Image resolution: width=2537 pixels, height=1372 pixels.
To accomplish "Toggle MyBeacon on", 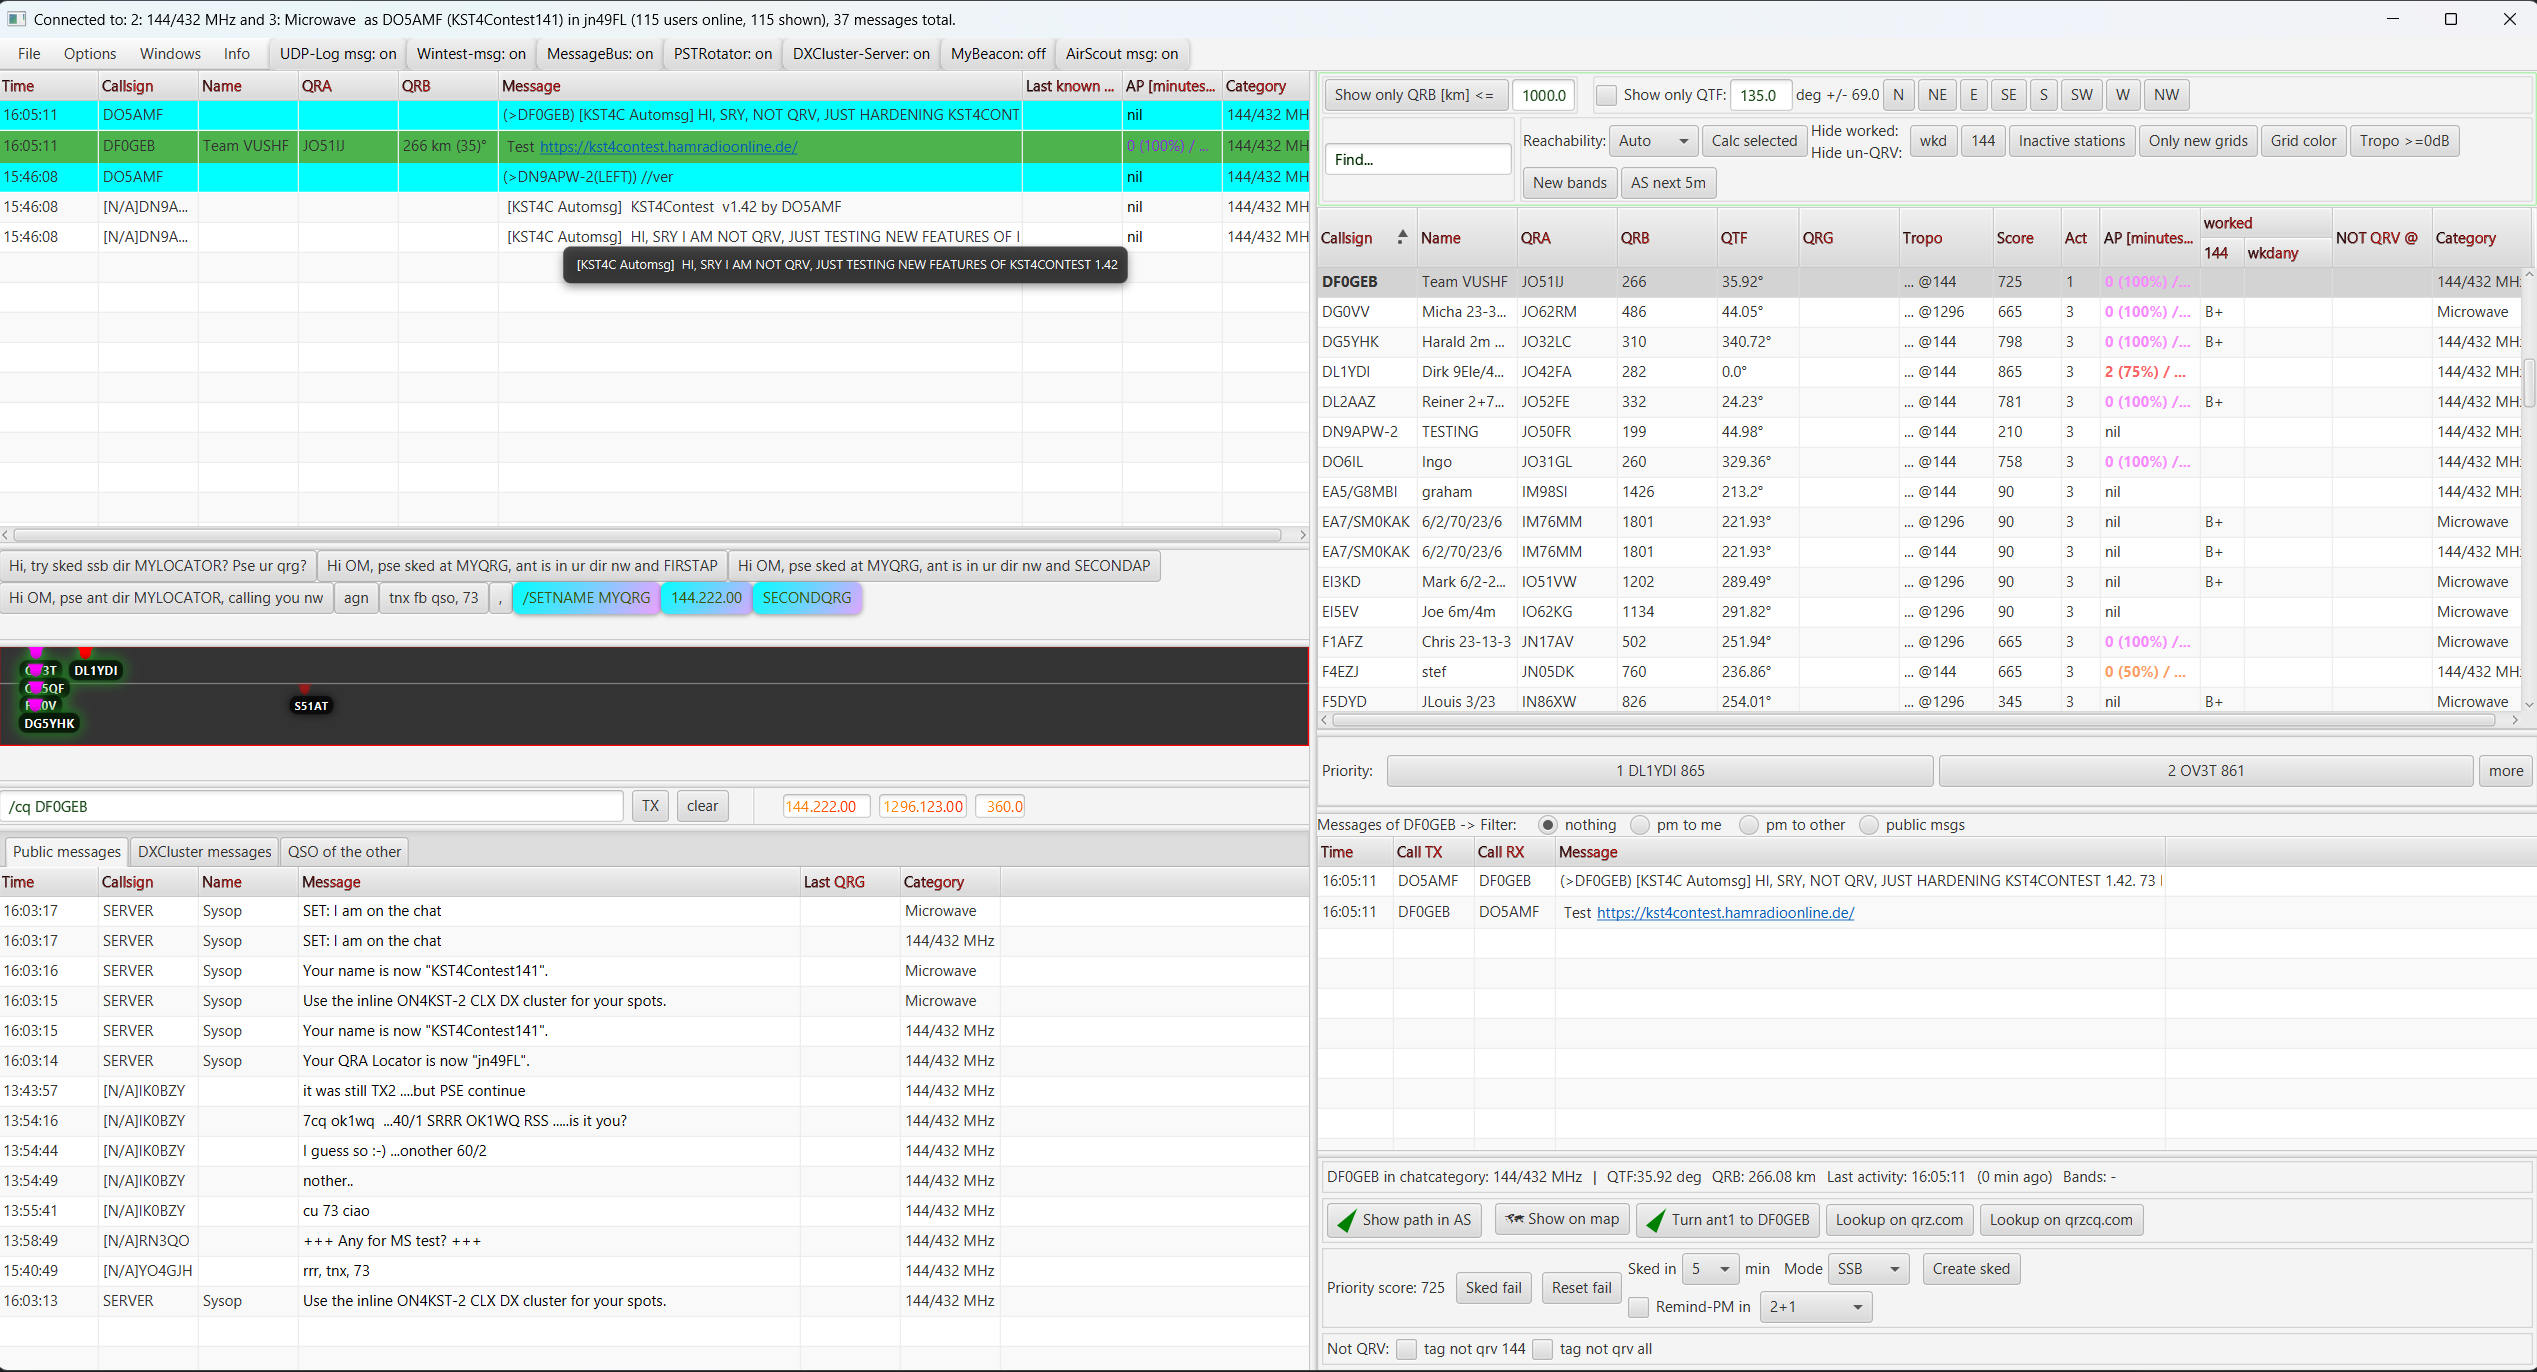I will (x=998, y=54).
